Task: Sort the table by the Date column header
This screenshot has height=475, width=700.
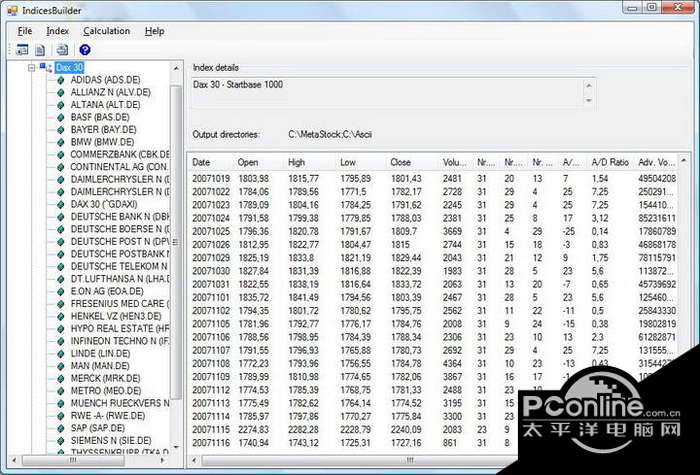Action: tap(211, 162)
